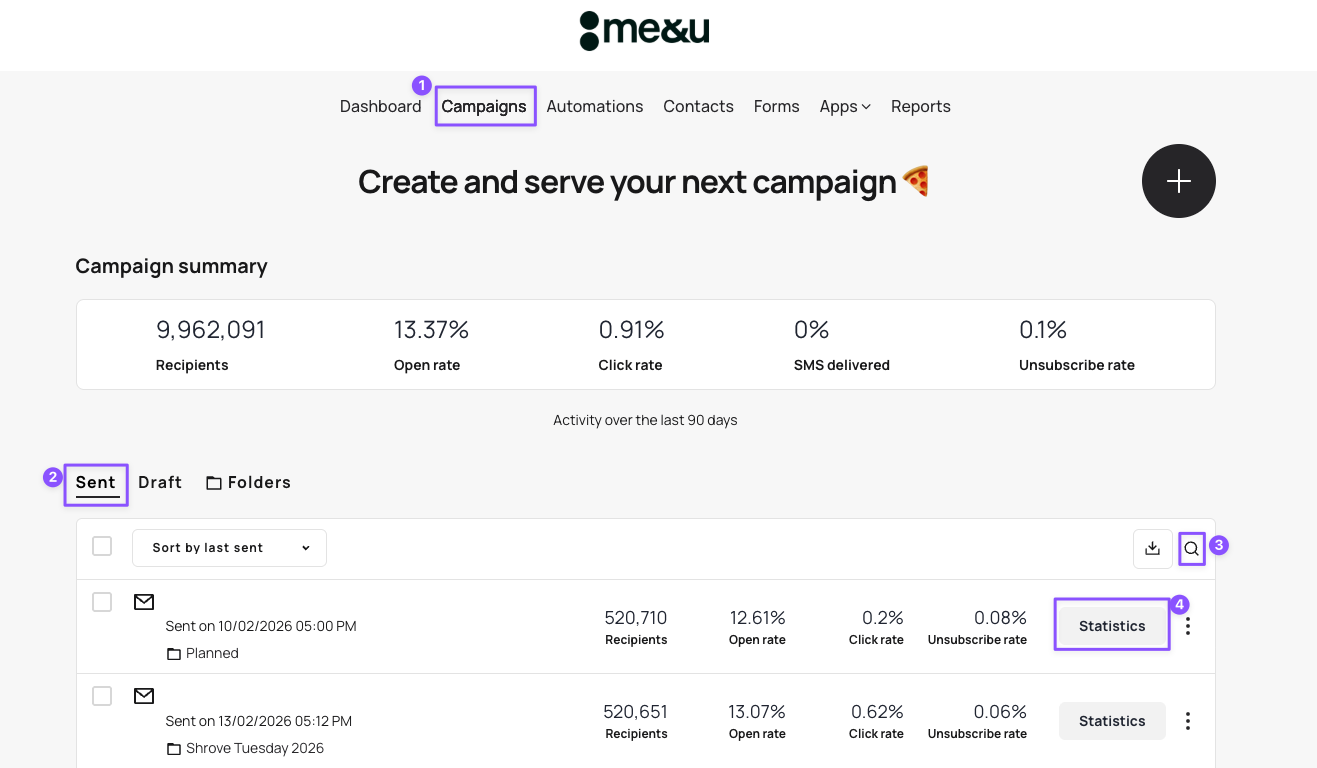Expand the Sort by last sent dropdown

pos(229,548)
